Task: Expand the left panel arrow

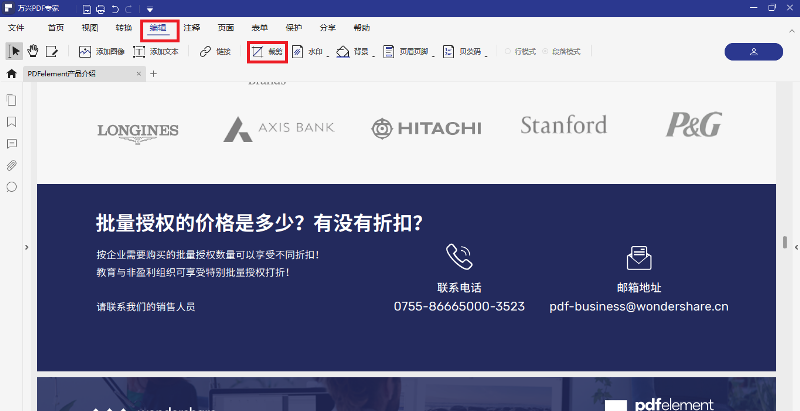Action: [x=27, y=247]
